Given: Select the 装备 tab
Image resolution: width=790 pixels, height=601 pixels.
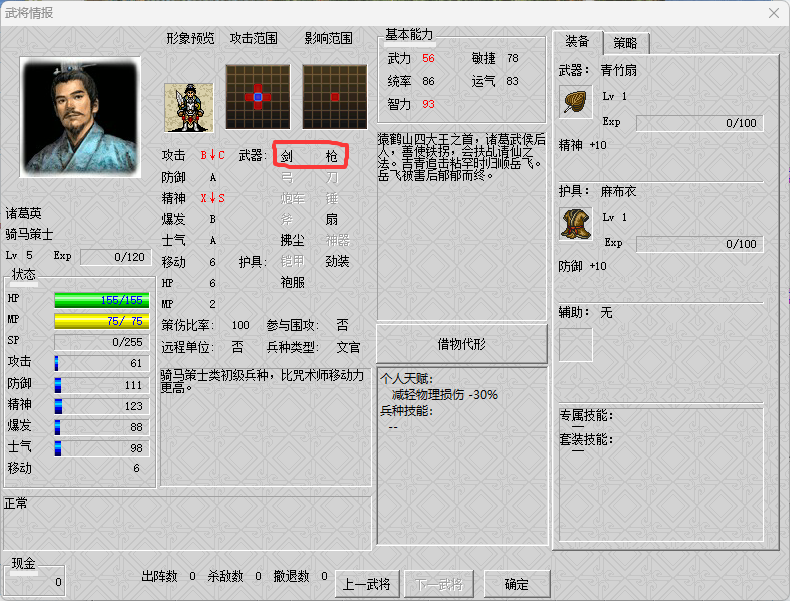Looking at the screenshot, I should [x=577, y=41].
